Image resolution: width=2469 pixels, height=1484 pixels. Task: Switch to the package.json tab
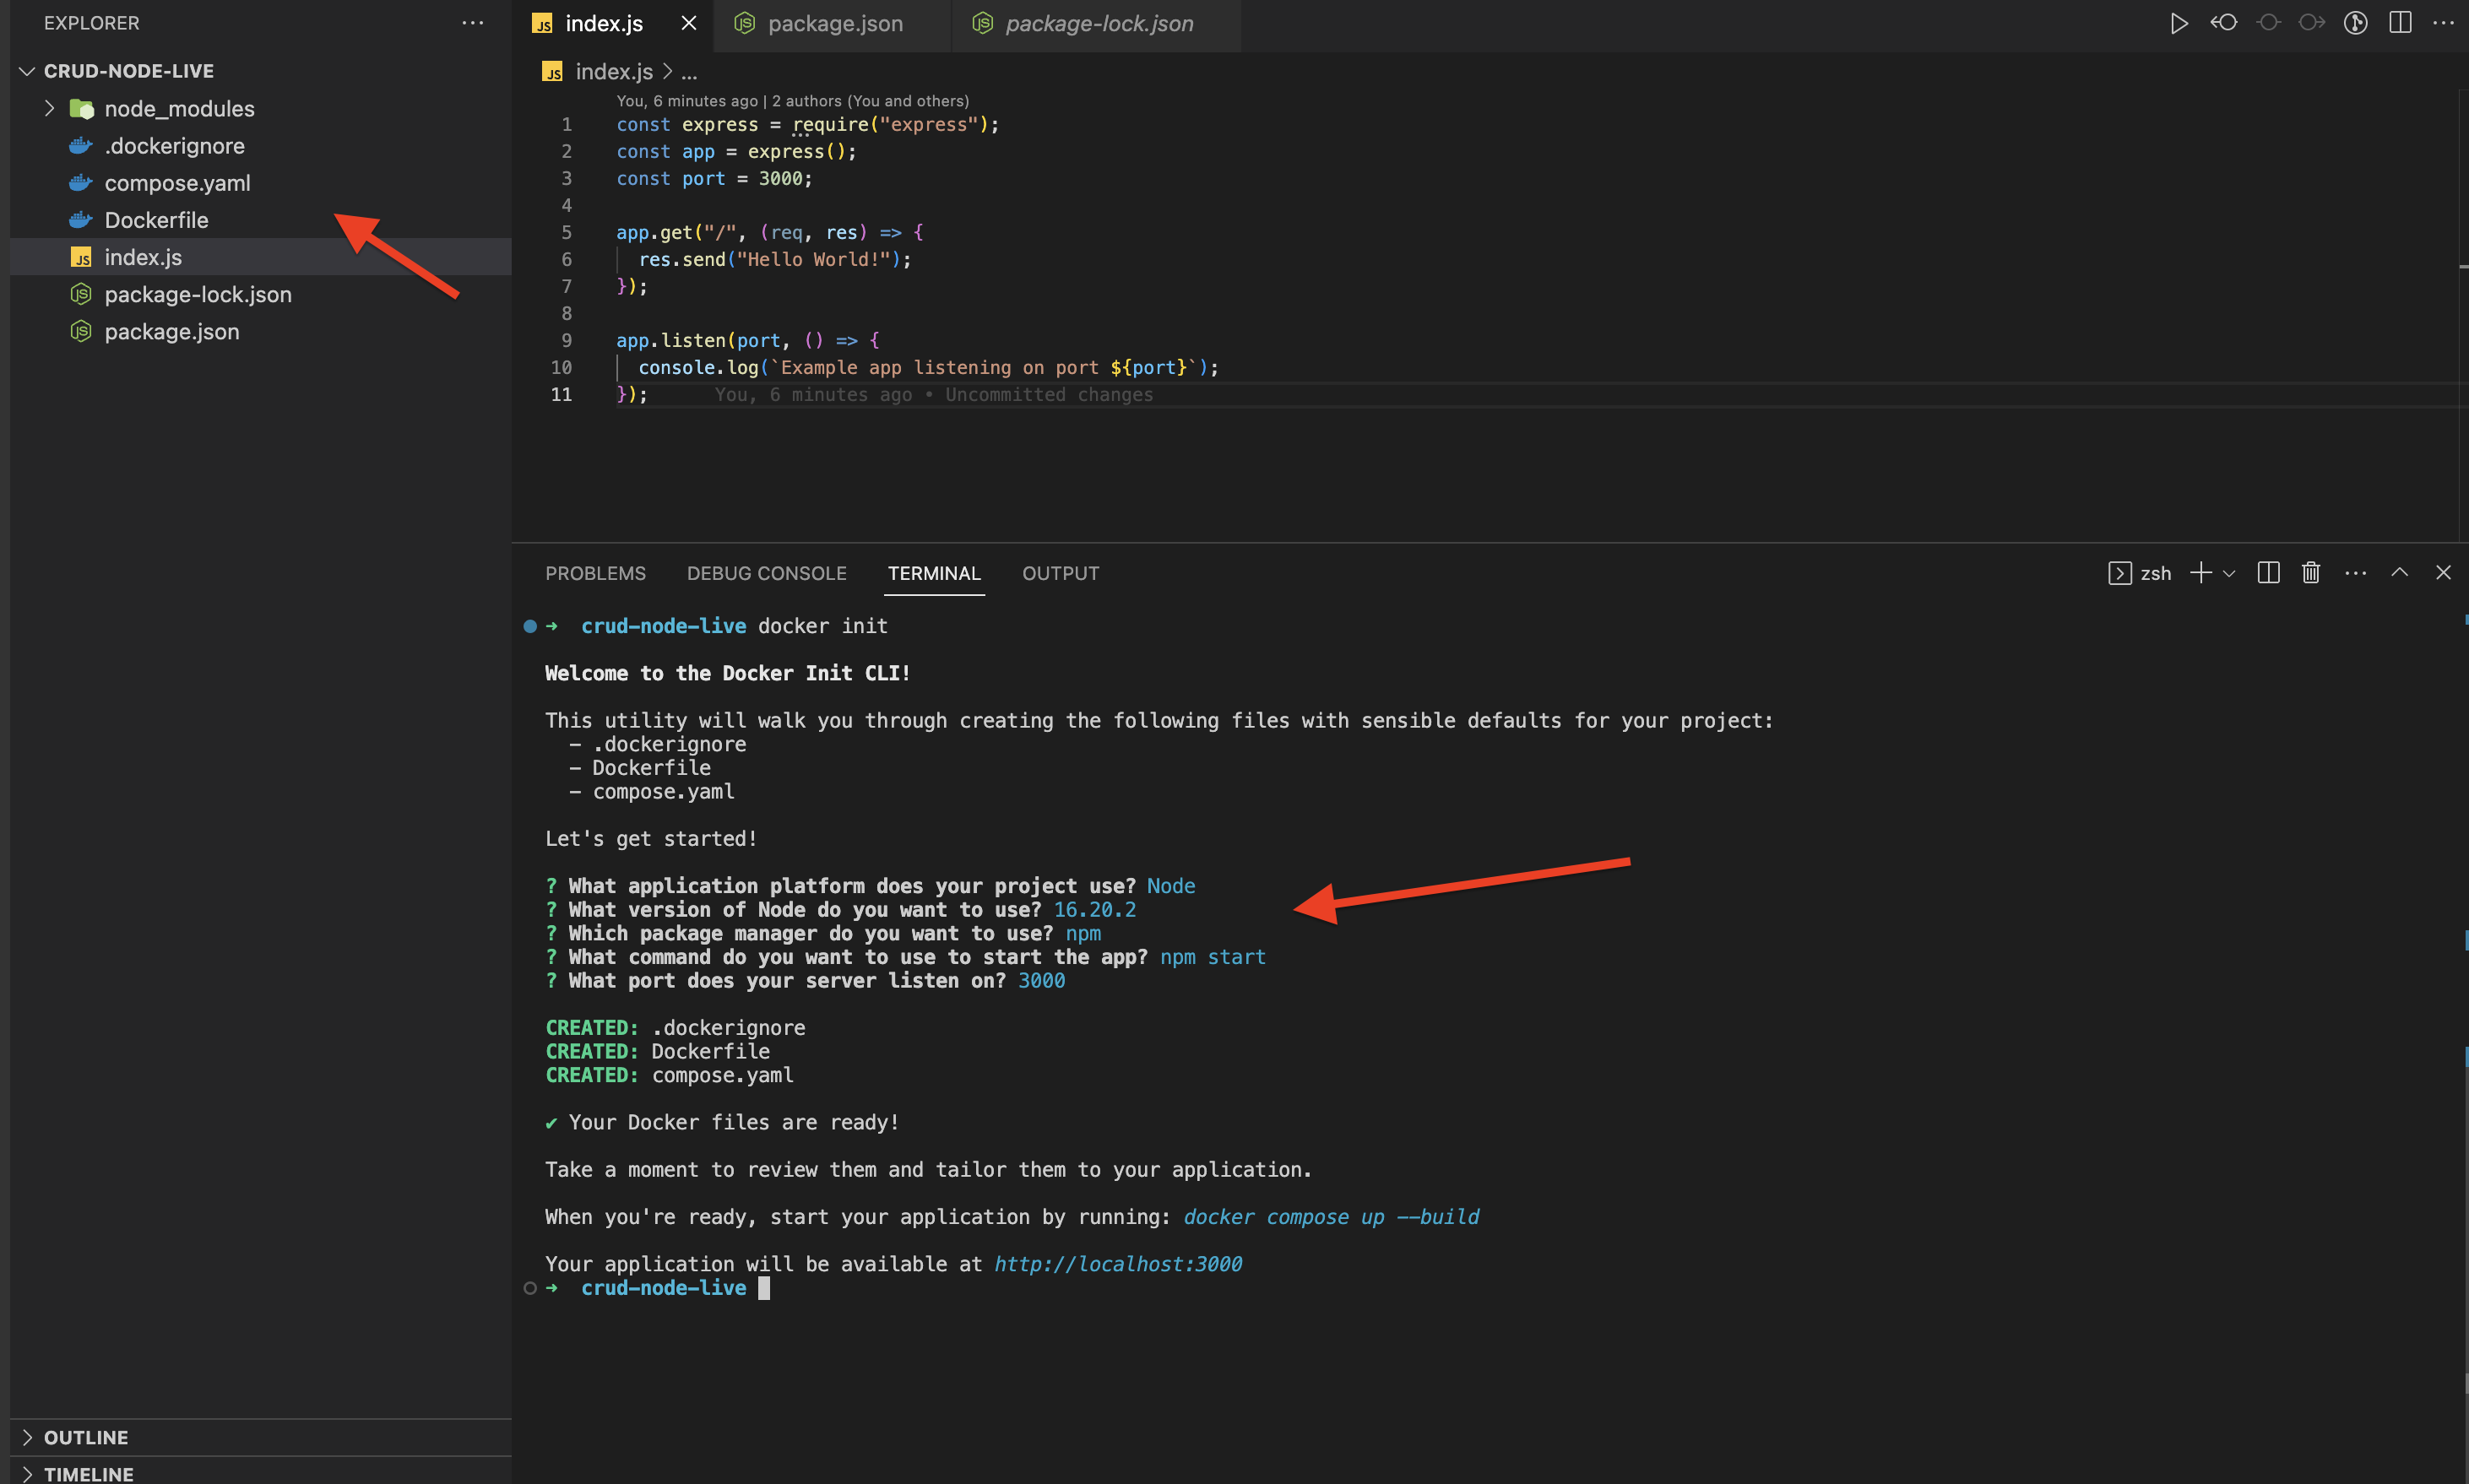click(x=834, y=23)
